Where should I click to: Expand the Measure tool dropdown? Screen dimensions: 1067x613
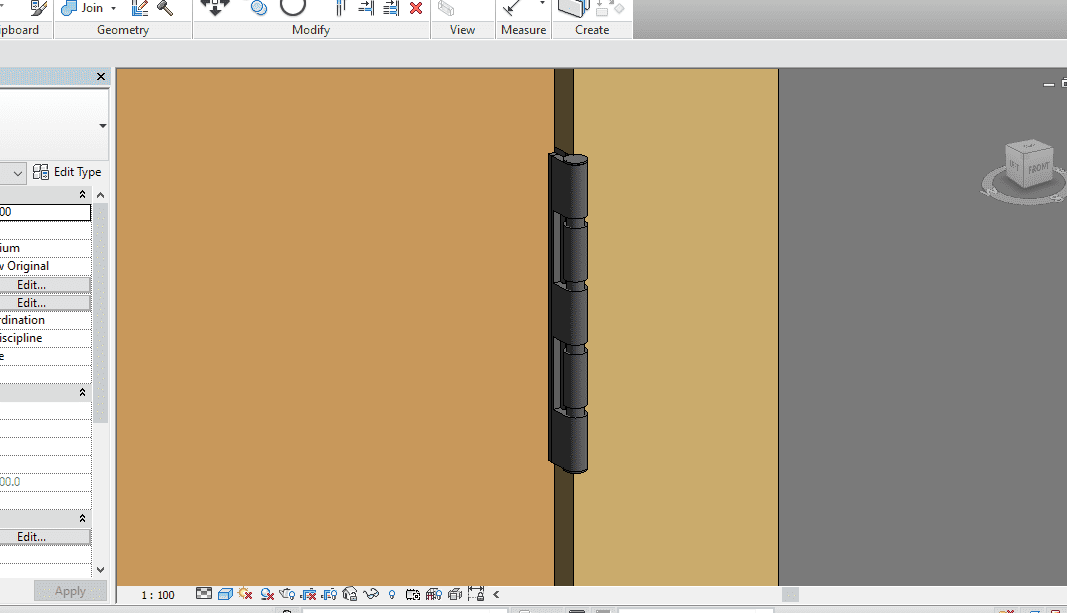(543, 5)
